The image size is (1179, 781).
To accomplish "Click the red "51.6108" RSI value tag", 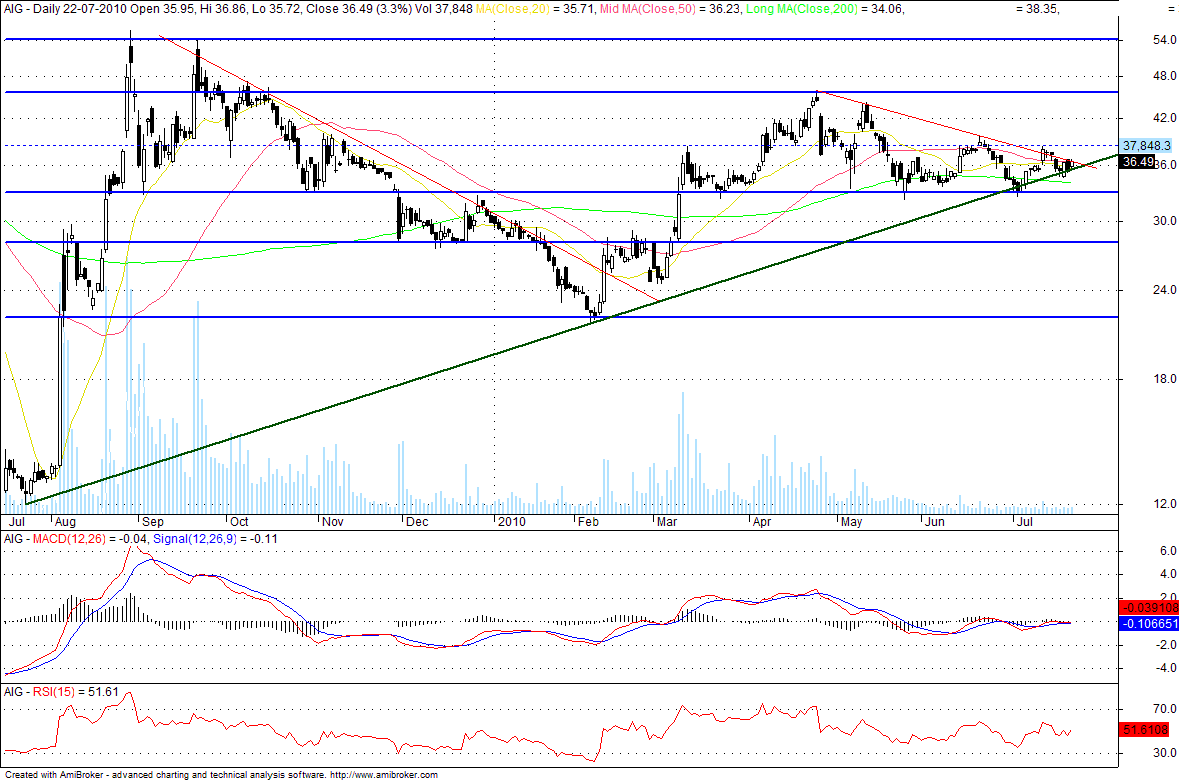I will coord(1146,730).
